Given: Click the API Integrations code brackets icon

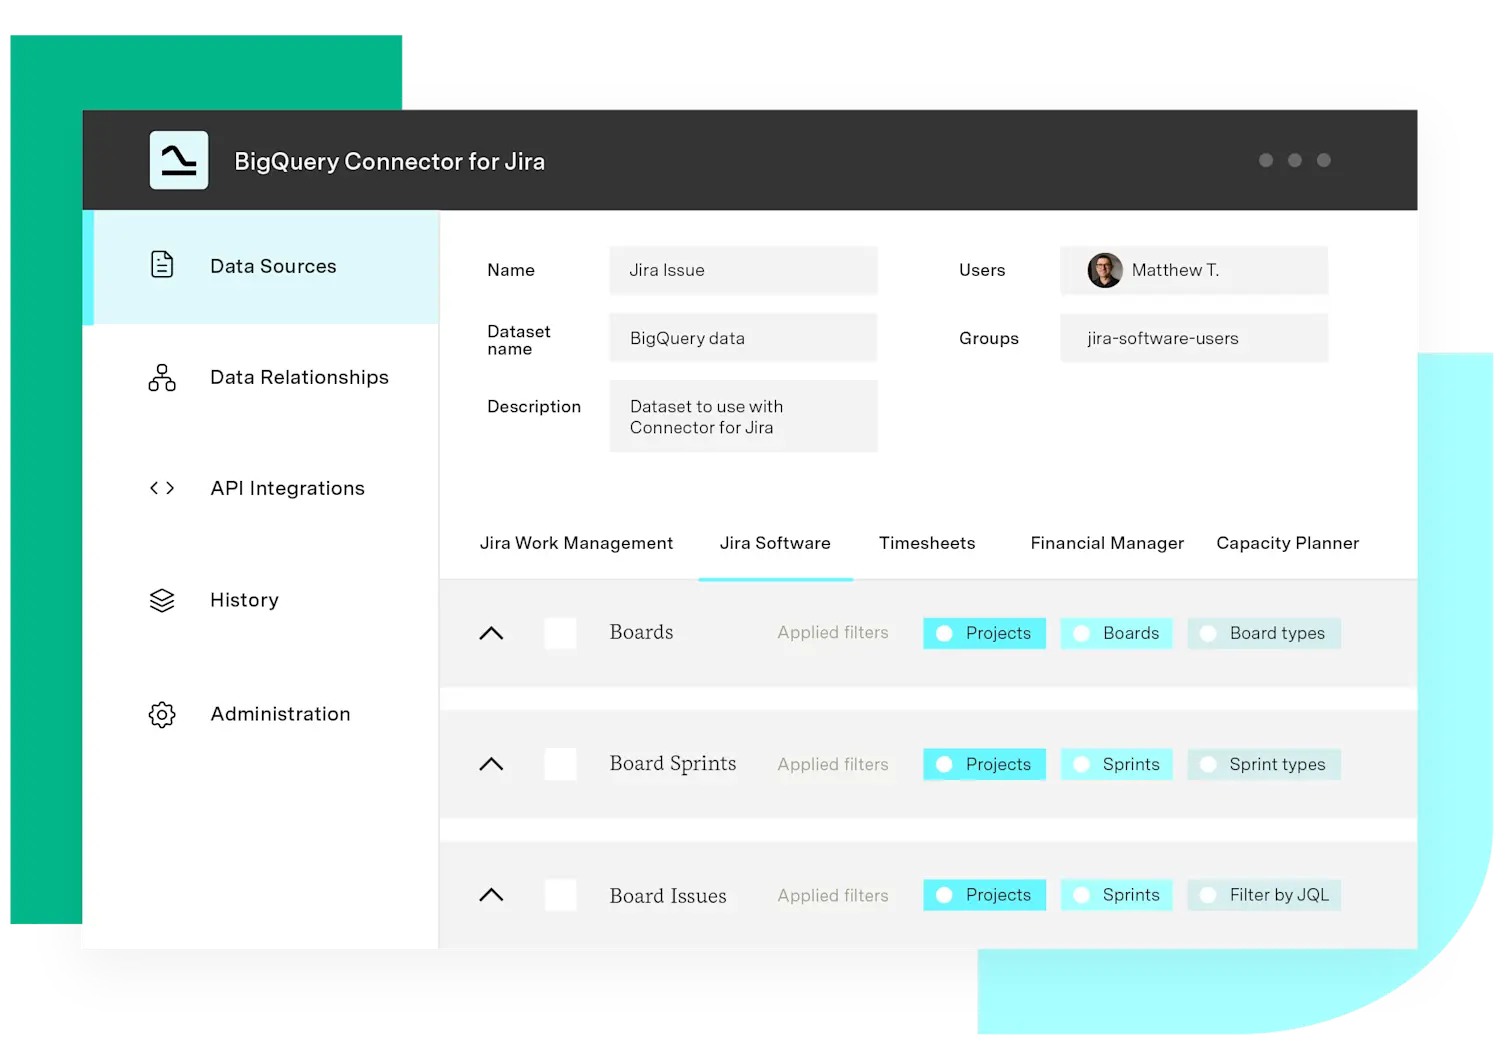Looking at the screenshot, I should [162, 488].
